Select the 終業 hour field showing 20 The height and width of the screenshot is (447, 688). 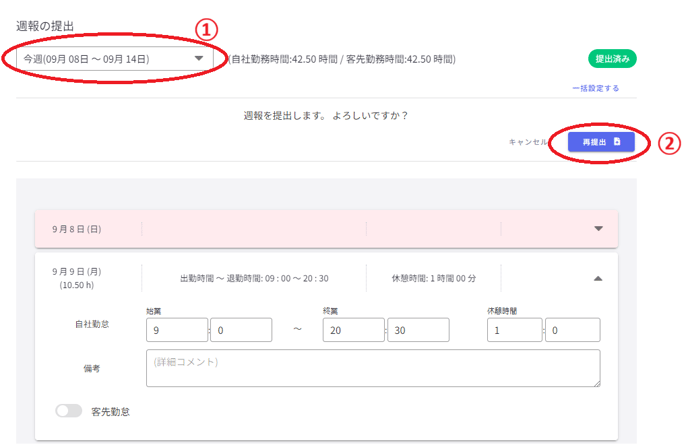pyautogui.click(x=353, y=330)
